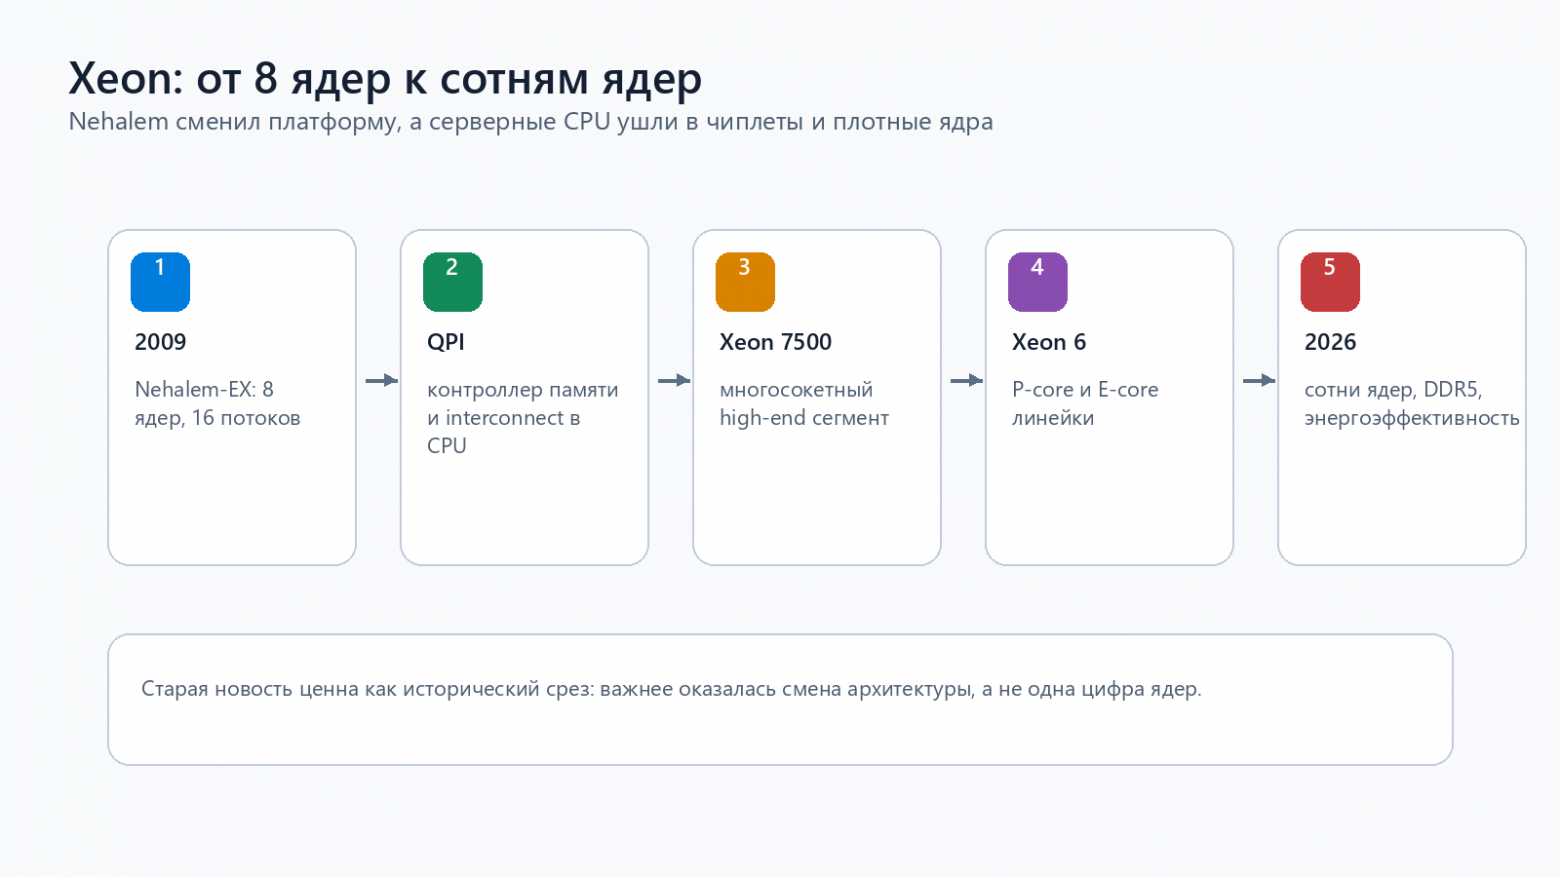Select text 'Nehalem-EX: 8 ядер, 16 потоков'
1560x877 pixels.
point(217,404)
